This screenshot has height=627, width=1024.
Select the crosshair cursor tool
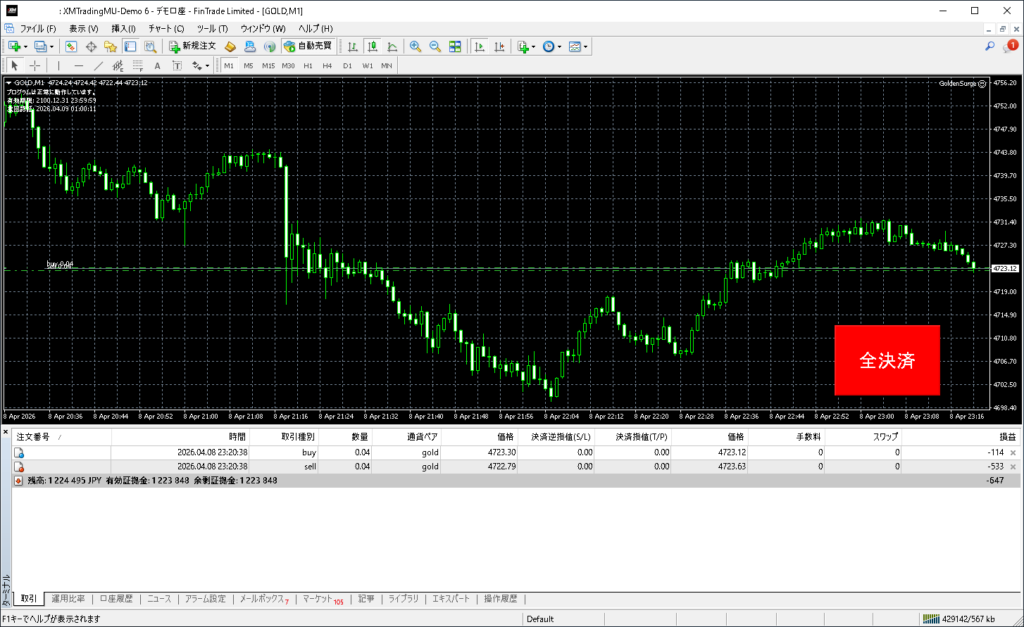click(35, 65)
